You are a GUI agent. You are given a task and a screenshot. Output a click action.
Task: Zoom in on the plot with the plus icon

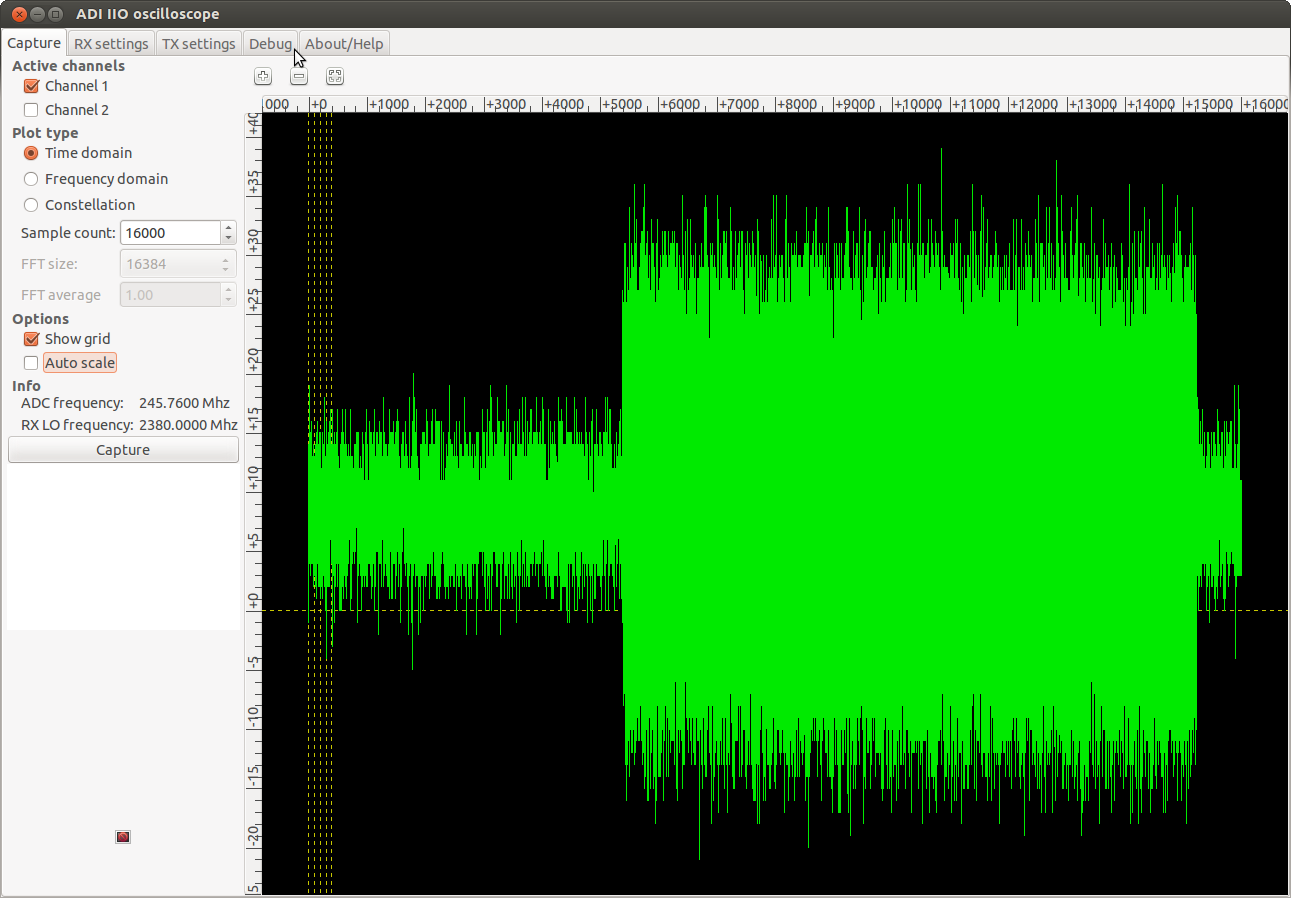tap(263, 76)
